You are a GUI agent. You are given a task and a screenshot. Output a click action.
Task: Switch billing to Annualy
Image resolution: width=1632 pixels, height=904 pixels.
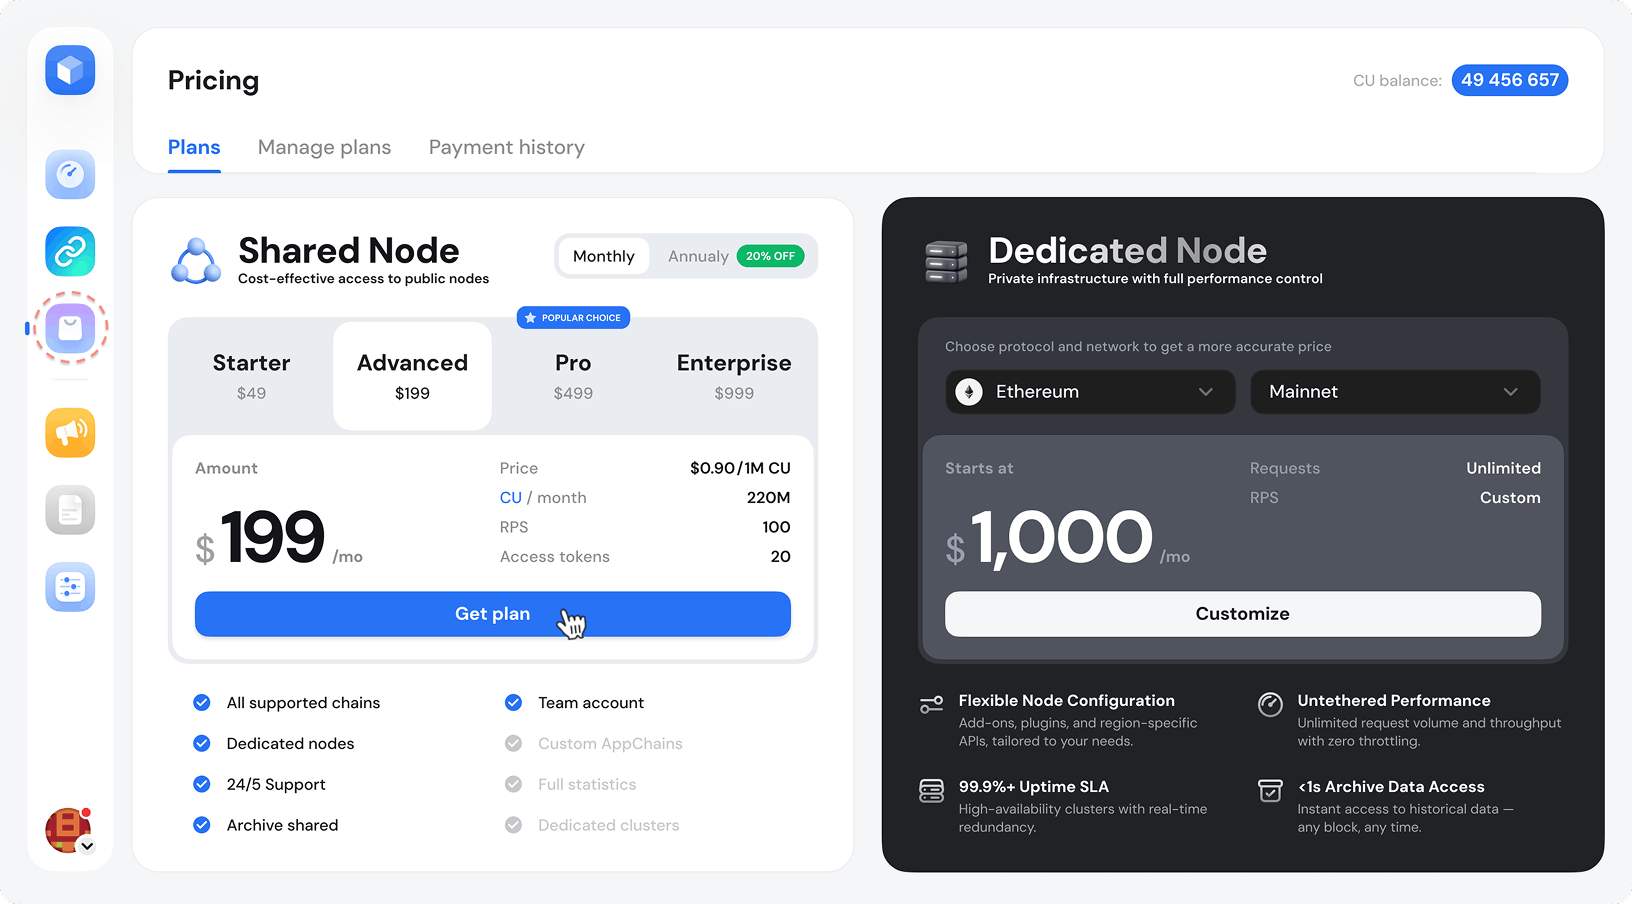(x=698, y=257)
